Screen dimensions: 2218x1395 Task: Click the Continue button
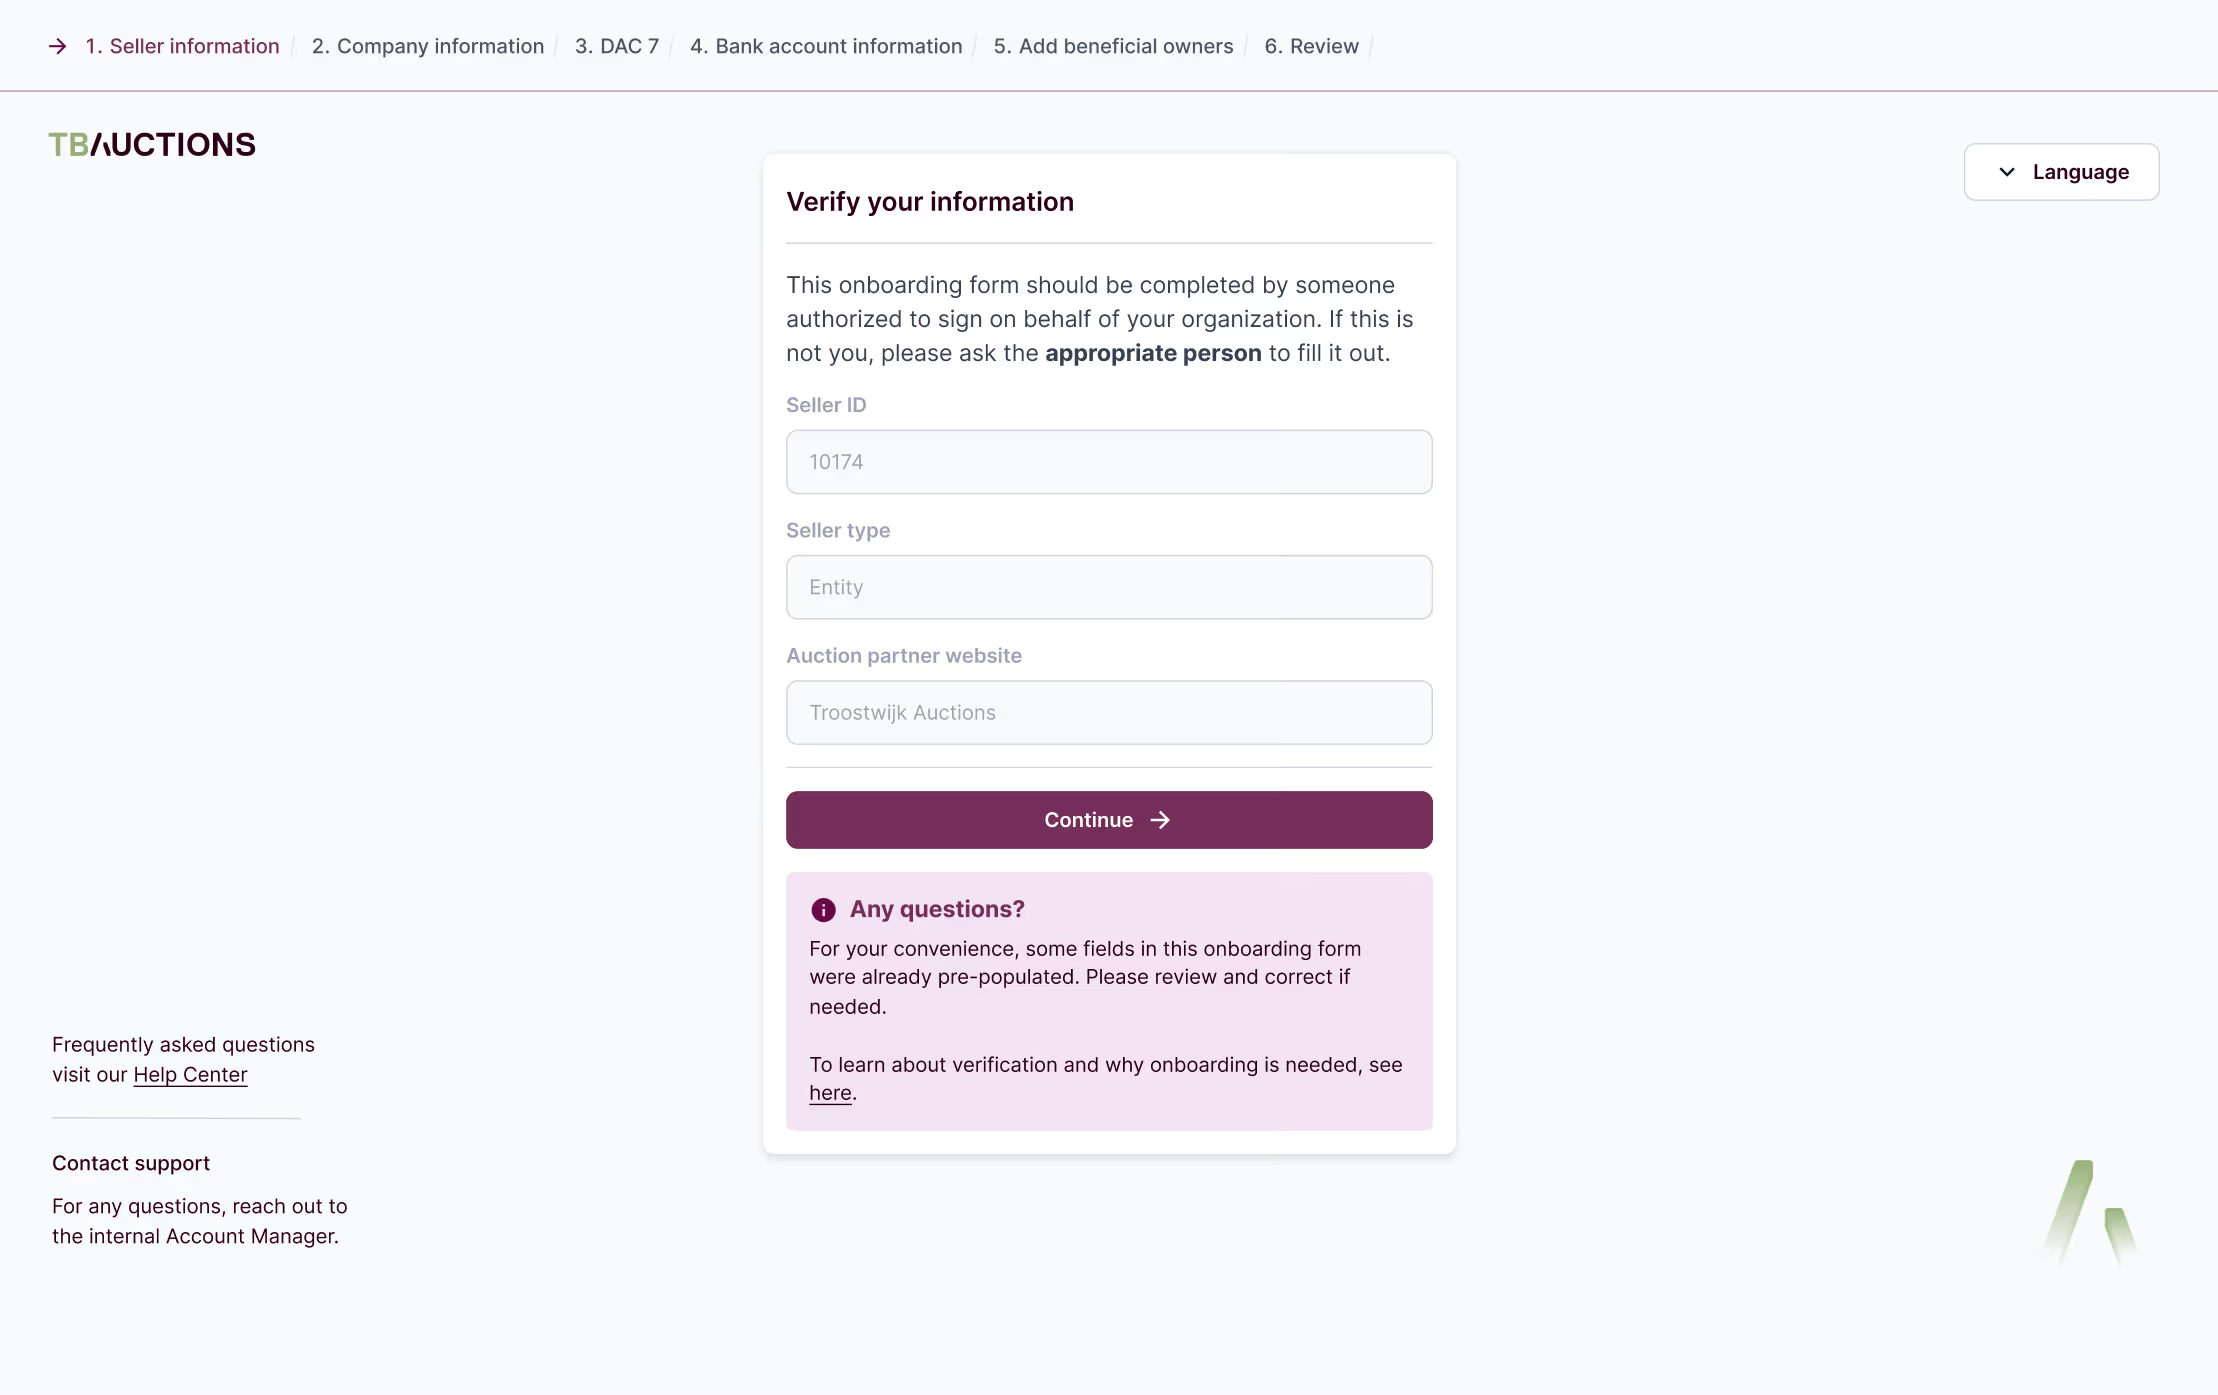click(1109, 820)
